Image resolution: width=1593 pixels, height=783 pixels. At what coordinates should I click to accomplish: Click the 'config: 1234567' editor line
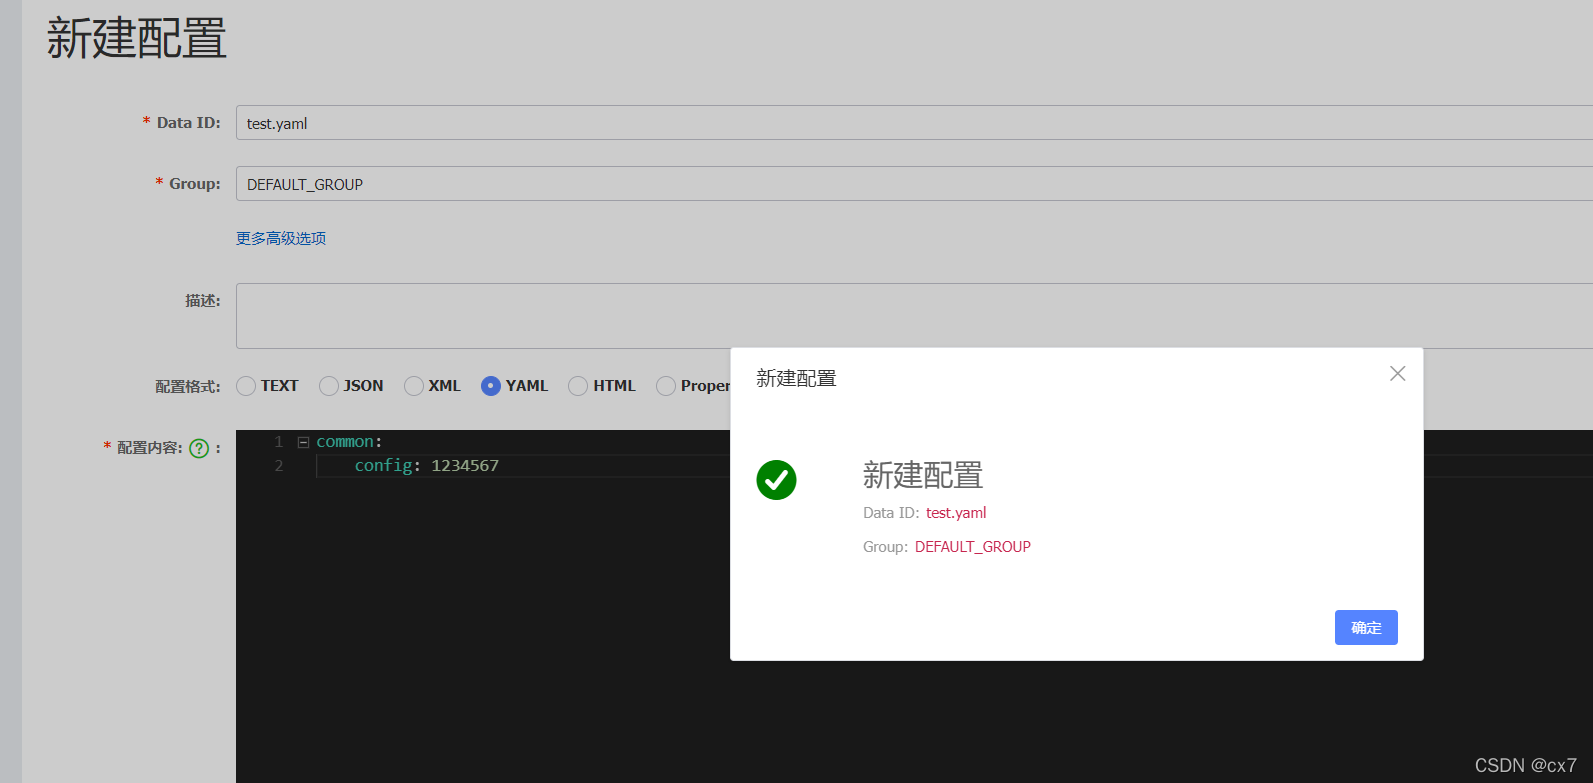[427, 466]
